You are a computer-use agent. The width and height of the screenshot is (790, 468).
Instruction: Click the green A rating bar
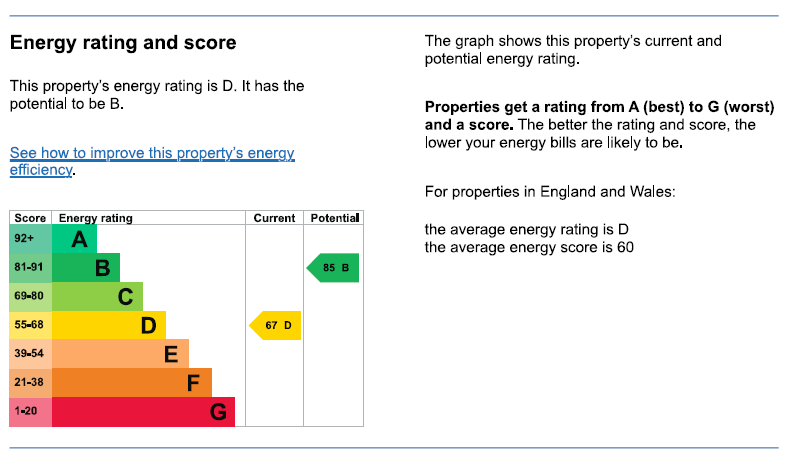pyautogui.click(x=74, y=239)
